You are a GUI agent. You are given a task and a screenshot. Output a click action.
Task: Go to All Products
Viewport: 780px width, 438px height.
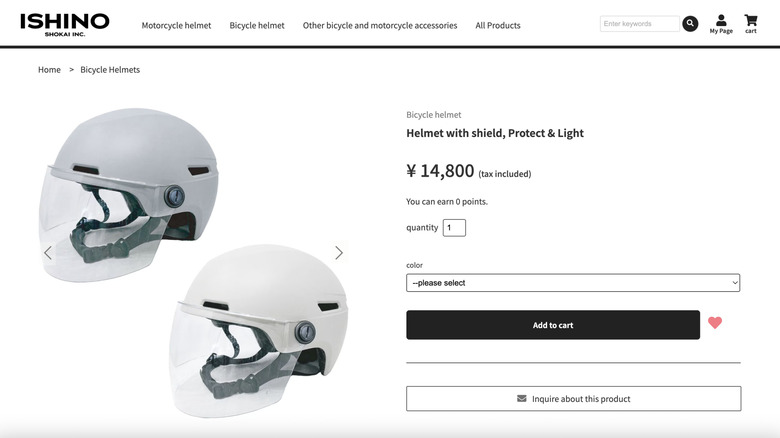pyautogui.click(x=497, y=25)
